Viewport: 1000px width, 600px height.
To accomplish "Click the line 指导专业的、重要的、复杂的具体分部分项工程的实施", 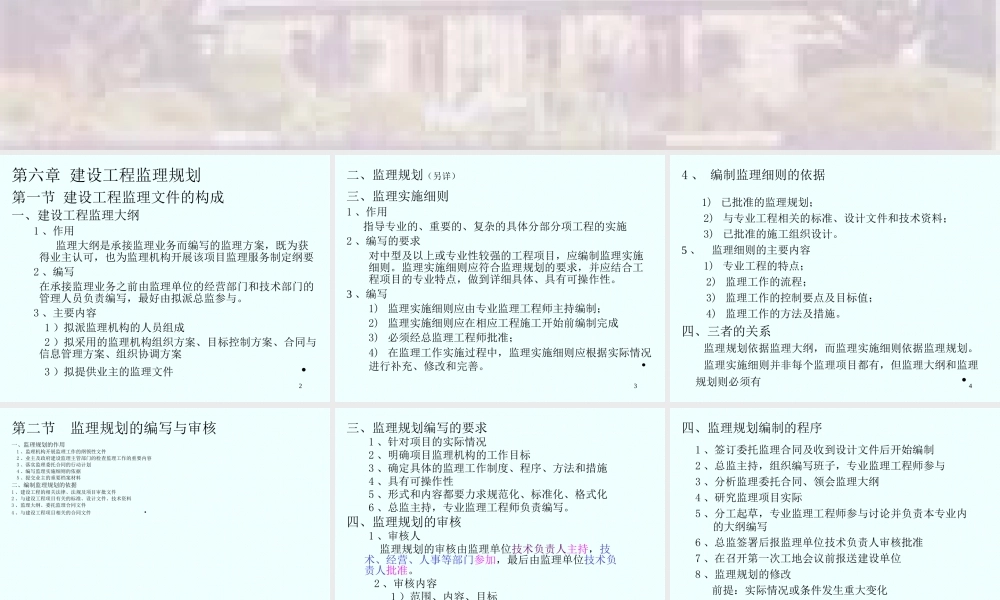I will click(495, 226).
